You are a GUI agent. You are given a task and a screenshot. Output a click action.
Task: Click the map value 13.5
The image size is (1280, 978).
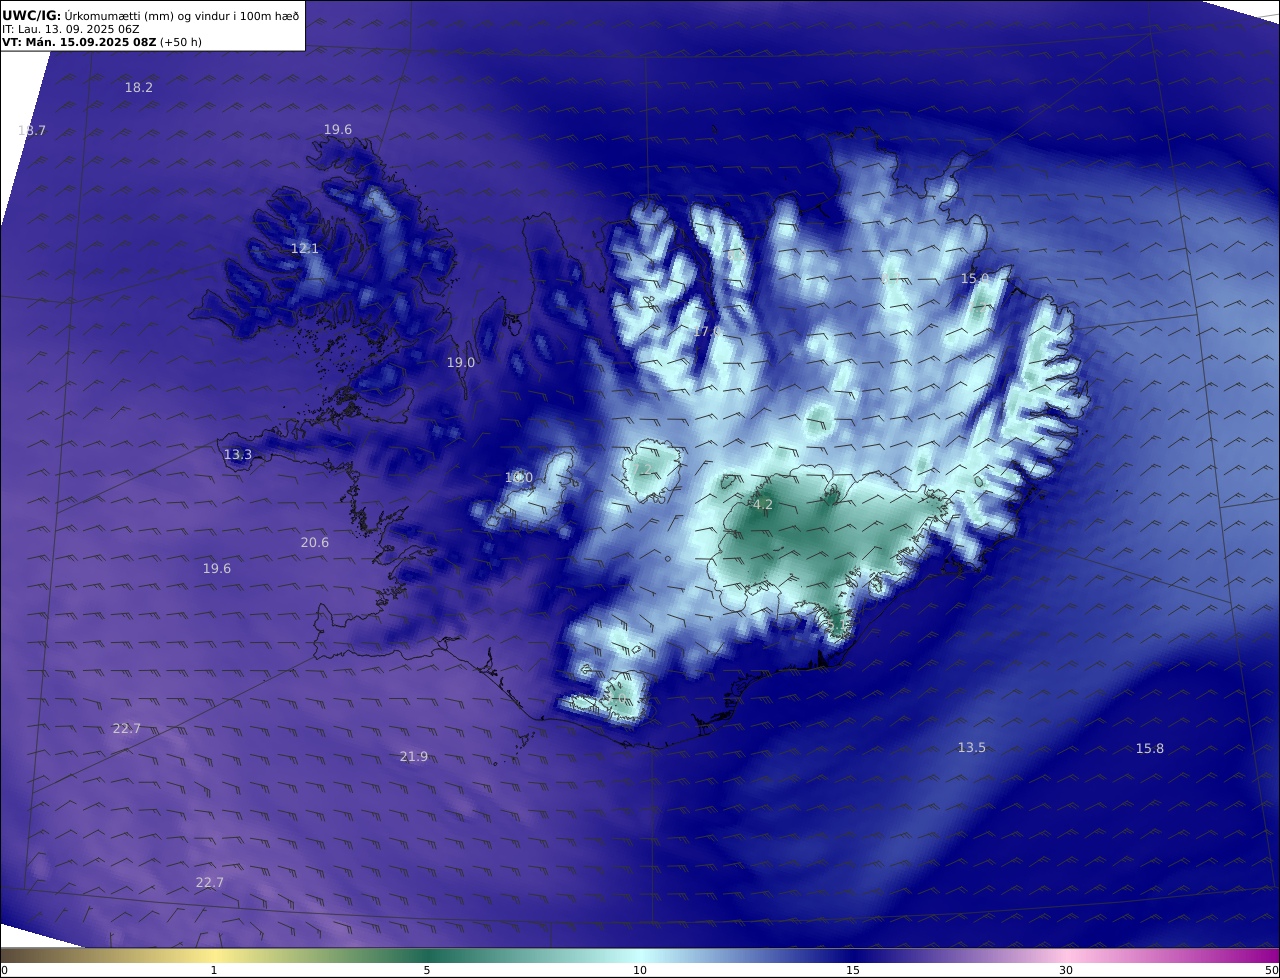pyautogui.click(x=972, y=748)
